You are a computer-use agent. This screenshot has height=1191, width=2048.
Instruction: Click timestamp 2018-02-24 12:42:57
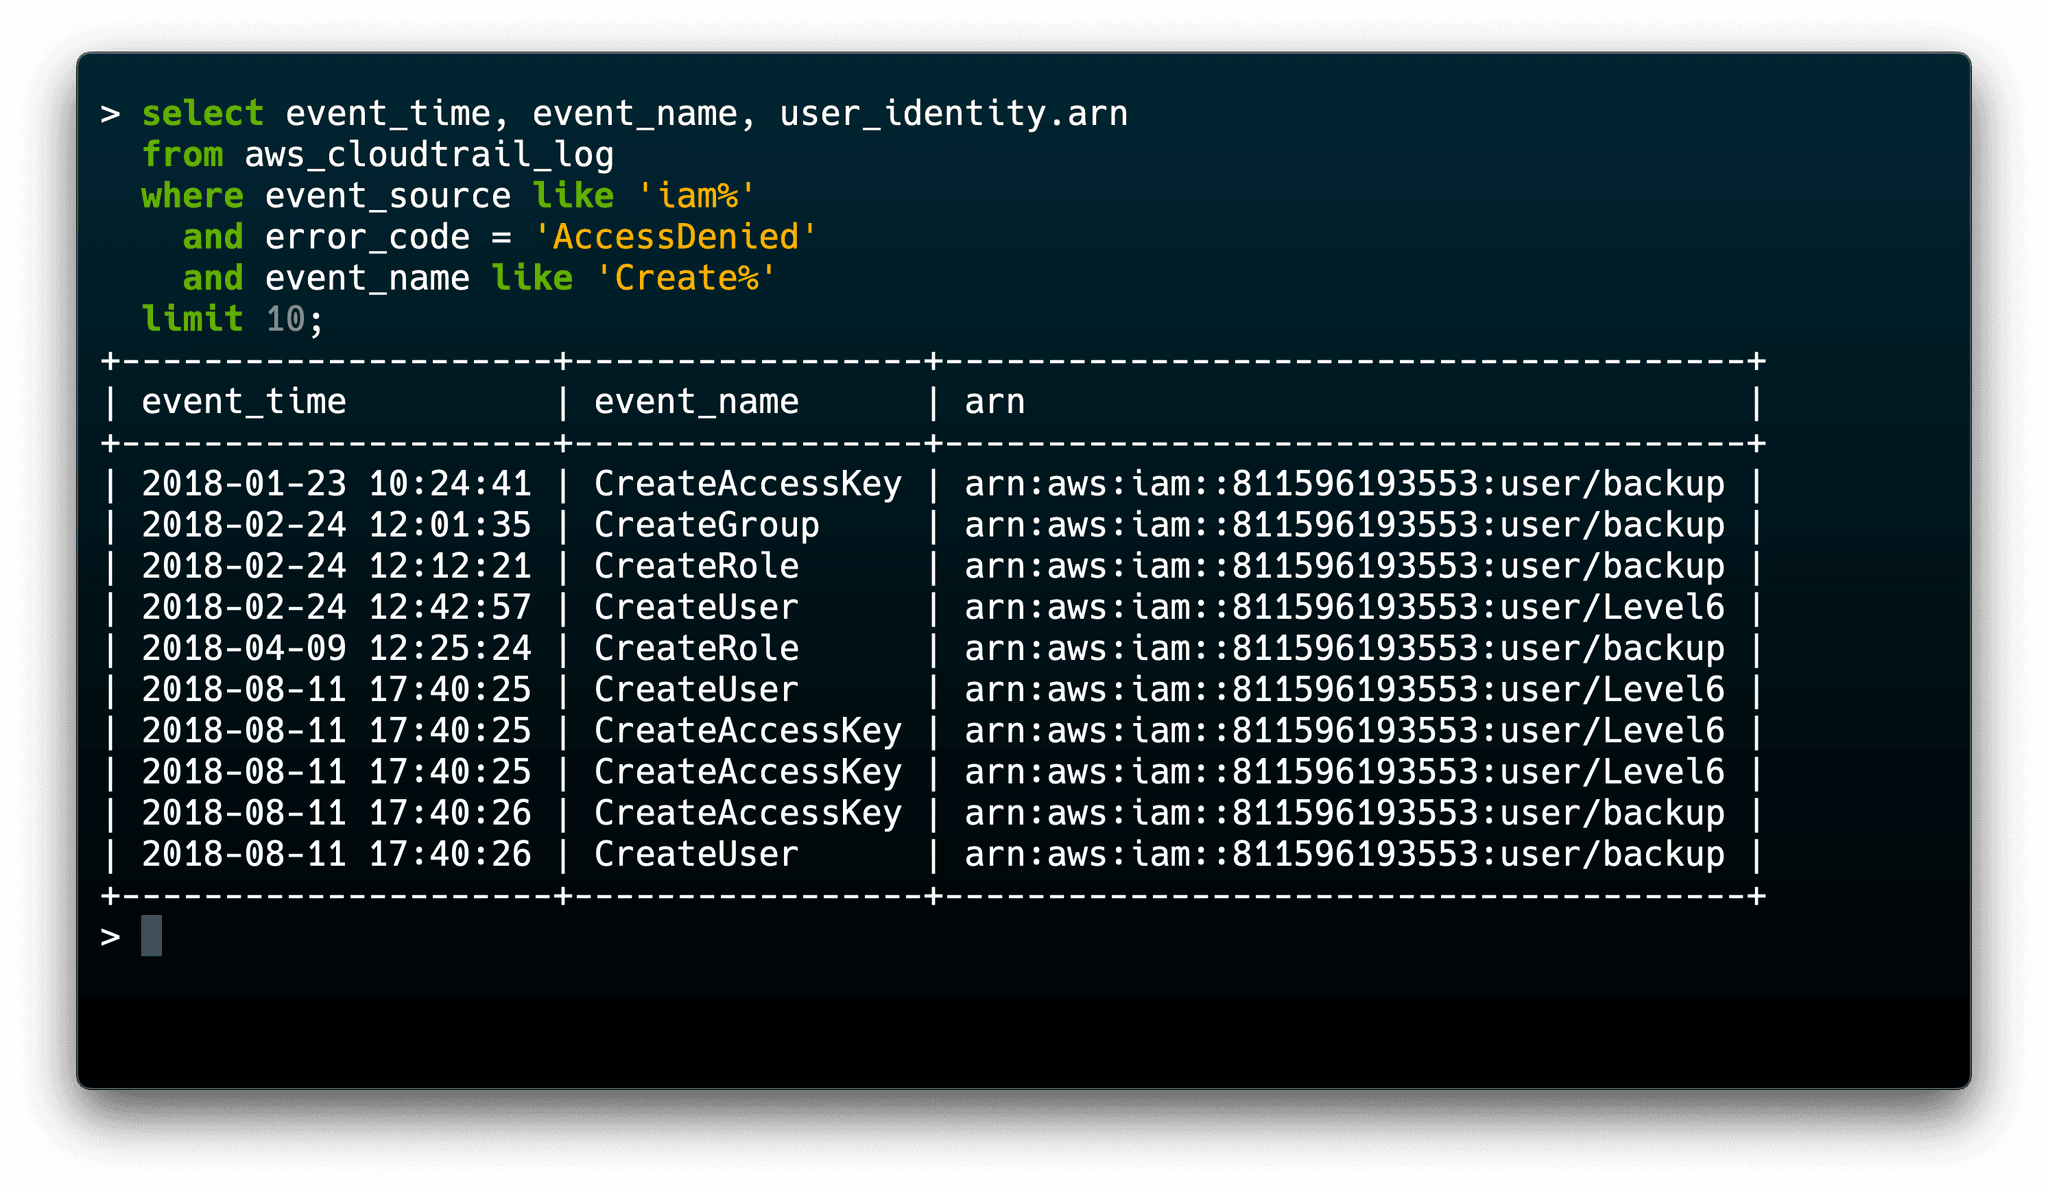pyautogui.click(x=336, y=607)
